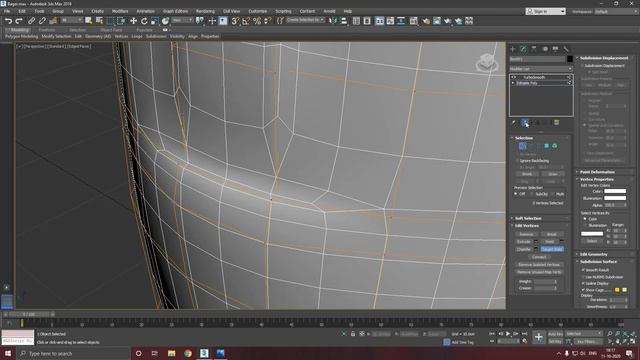Viewport: 640px width, 360px height.
Task: Switch to the Modeling ribbon tab
Action: [19, 30]
